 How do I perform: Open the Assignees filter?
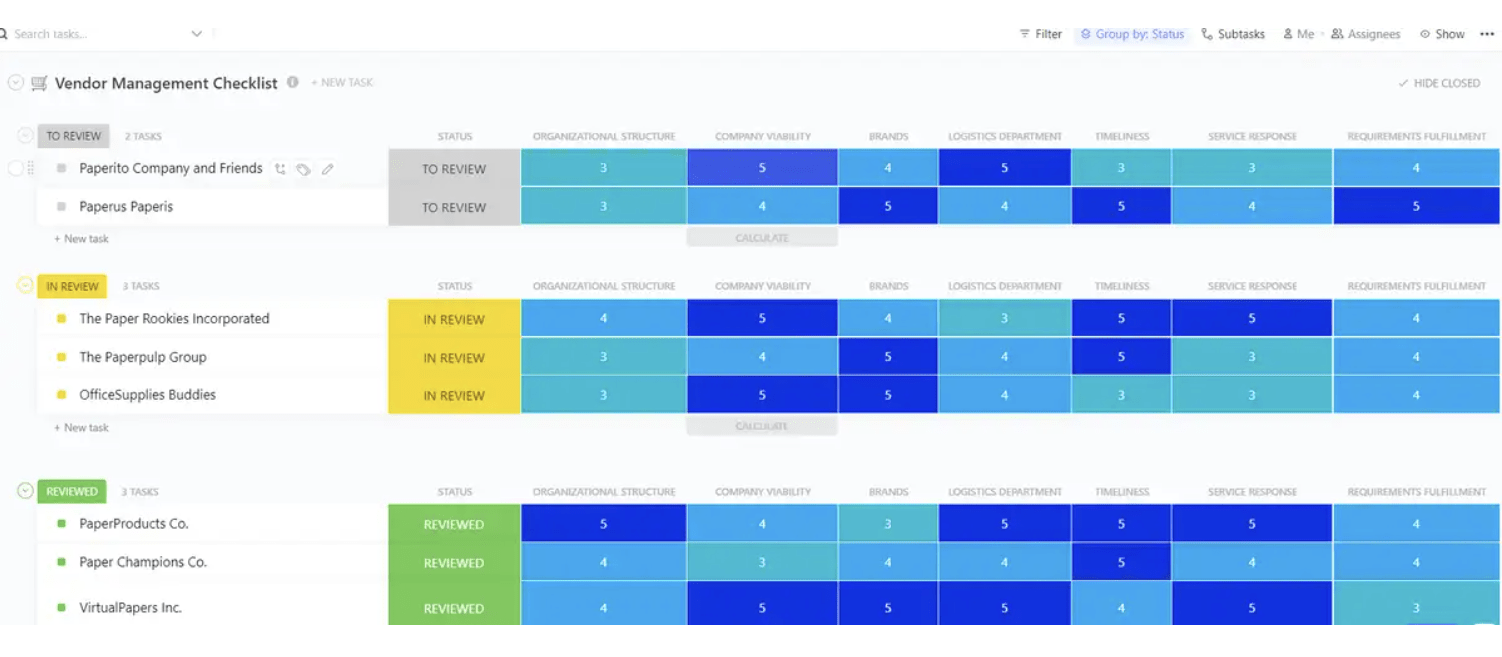tap(1366, 34)
